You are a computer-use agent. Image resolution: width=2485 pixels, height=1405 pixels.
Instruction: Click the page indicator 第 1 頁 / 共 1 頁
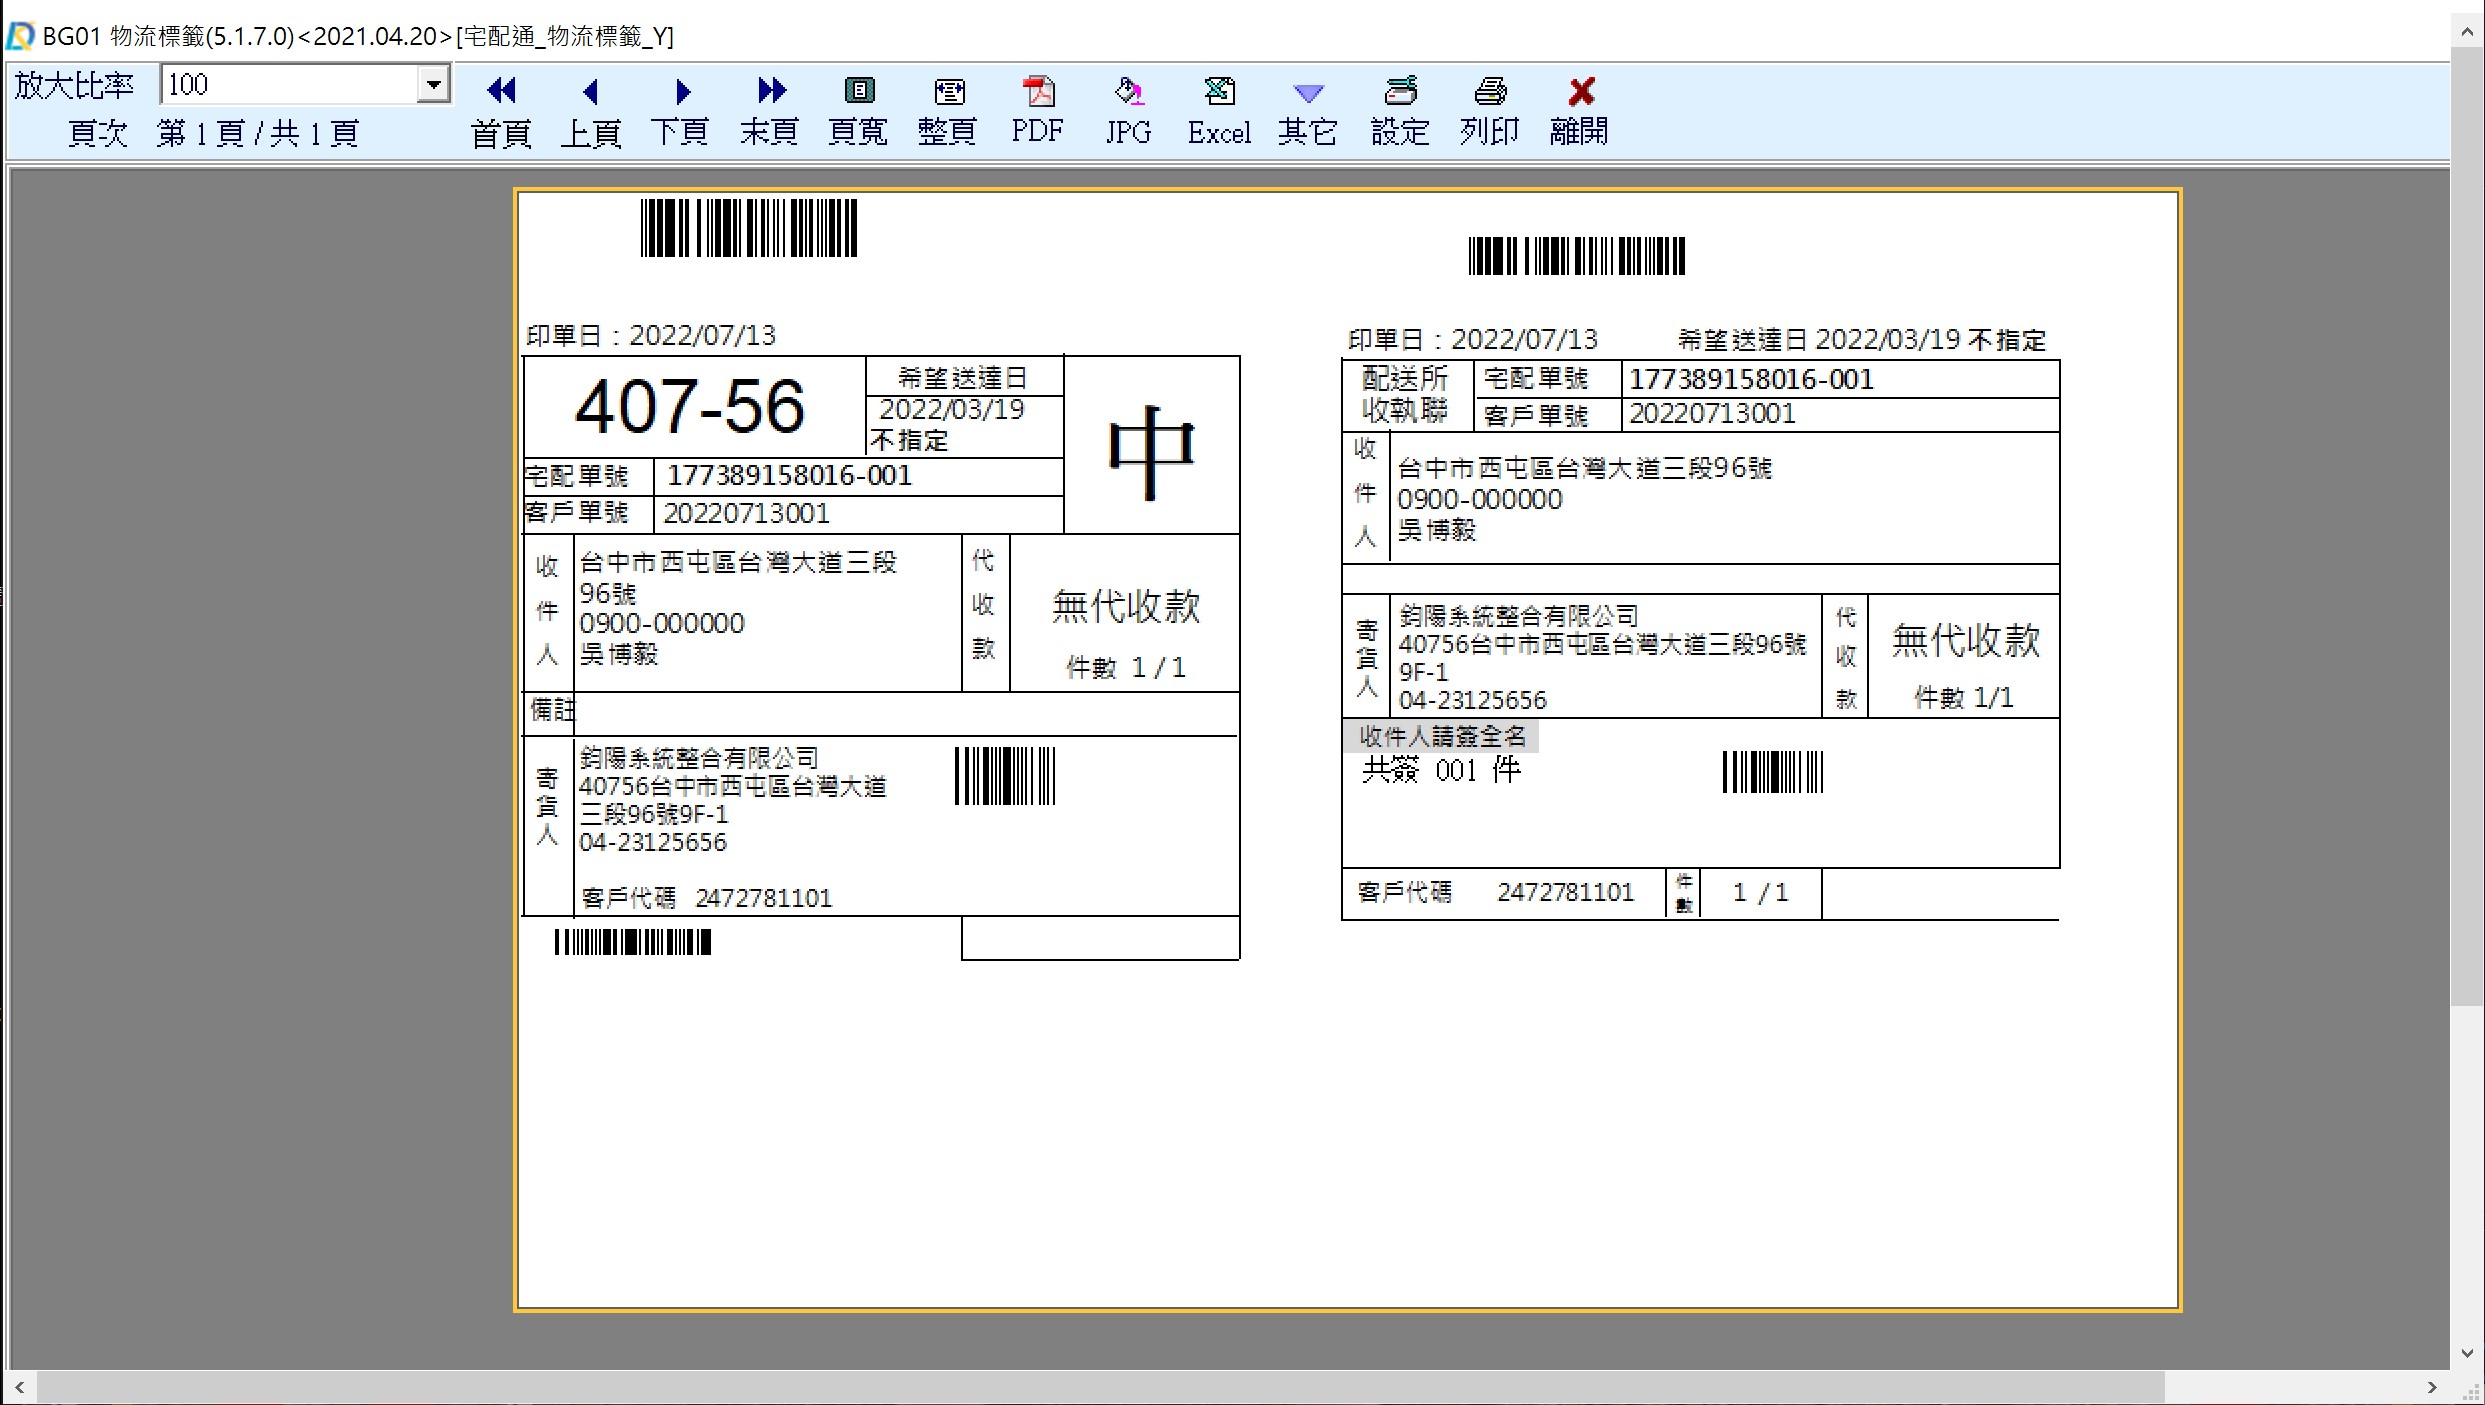click(257, 133)
